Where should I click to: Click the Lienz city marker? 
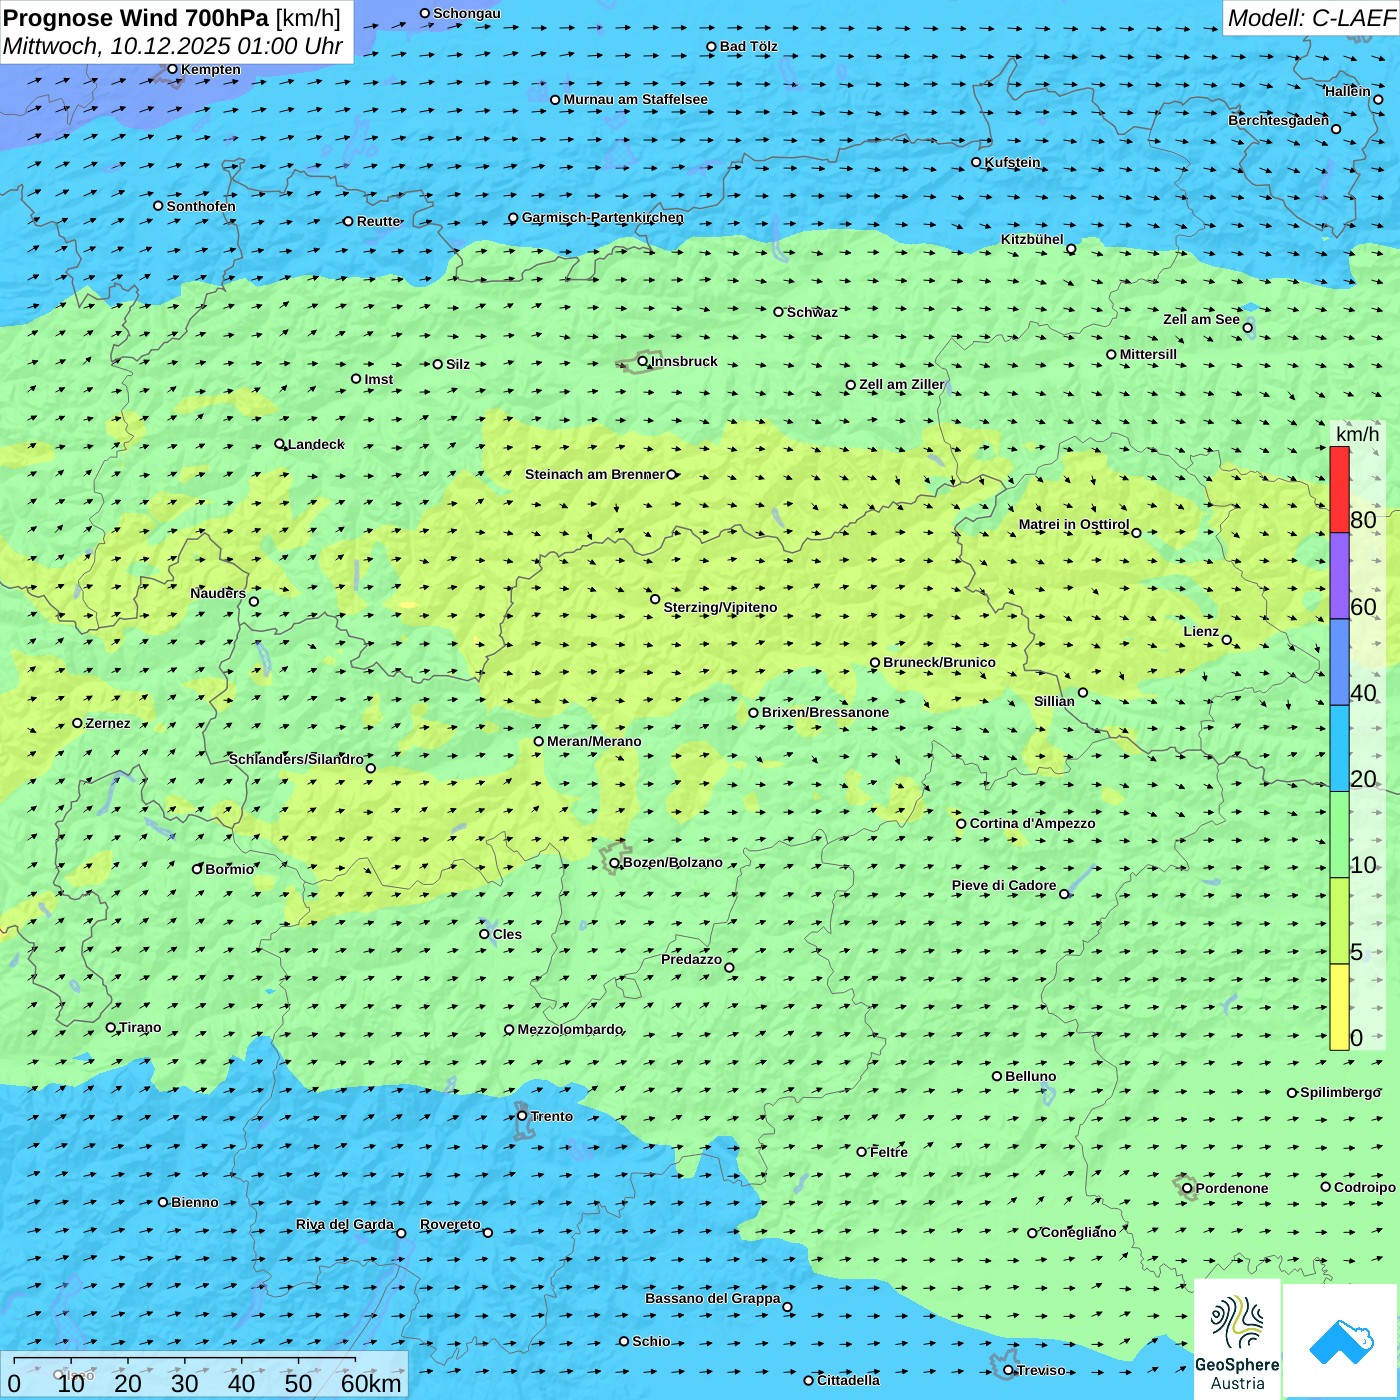point(1227,640)
